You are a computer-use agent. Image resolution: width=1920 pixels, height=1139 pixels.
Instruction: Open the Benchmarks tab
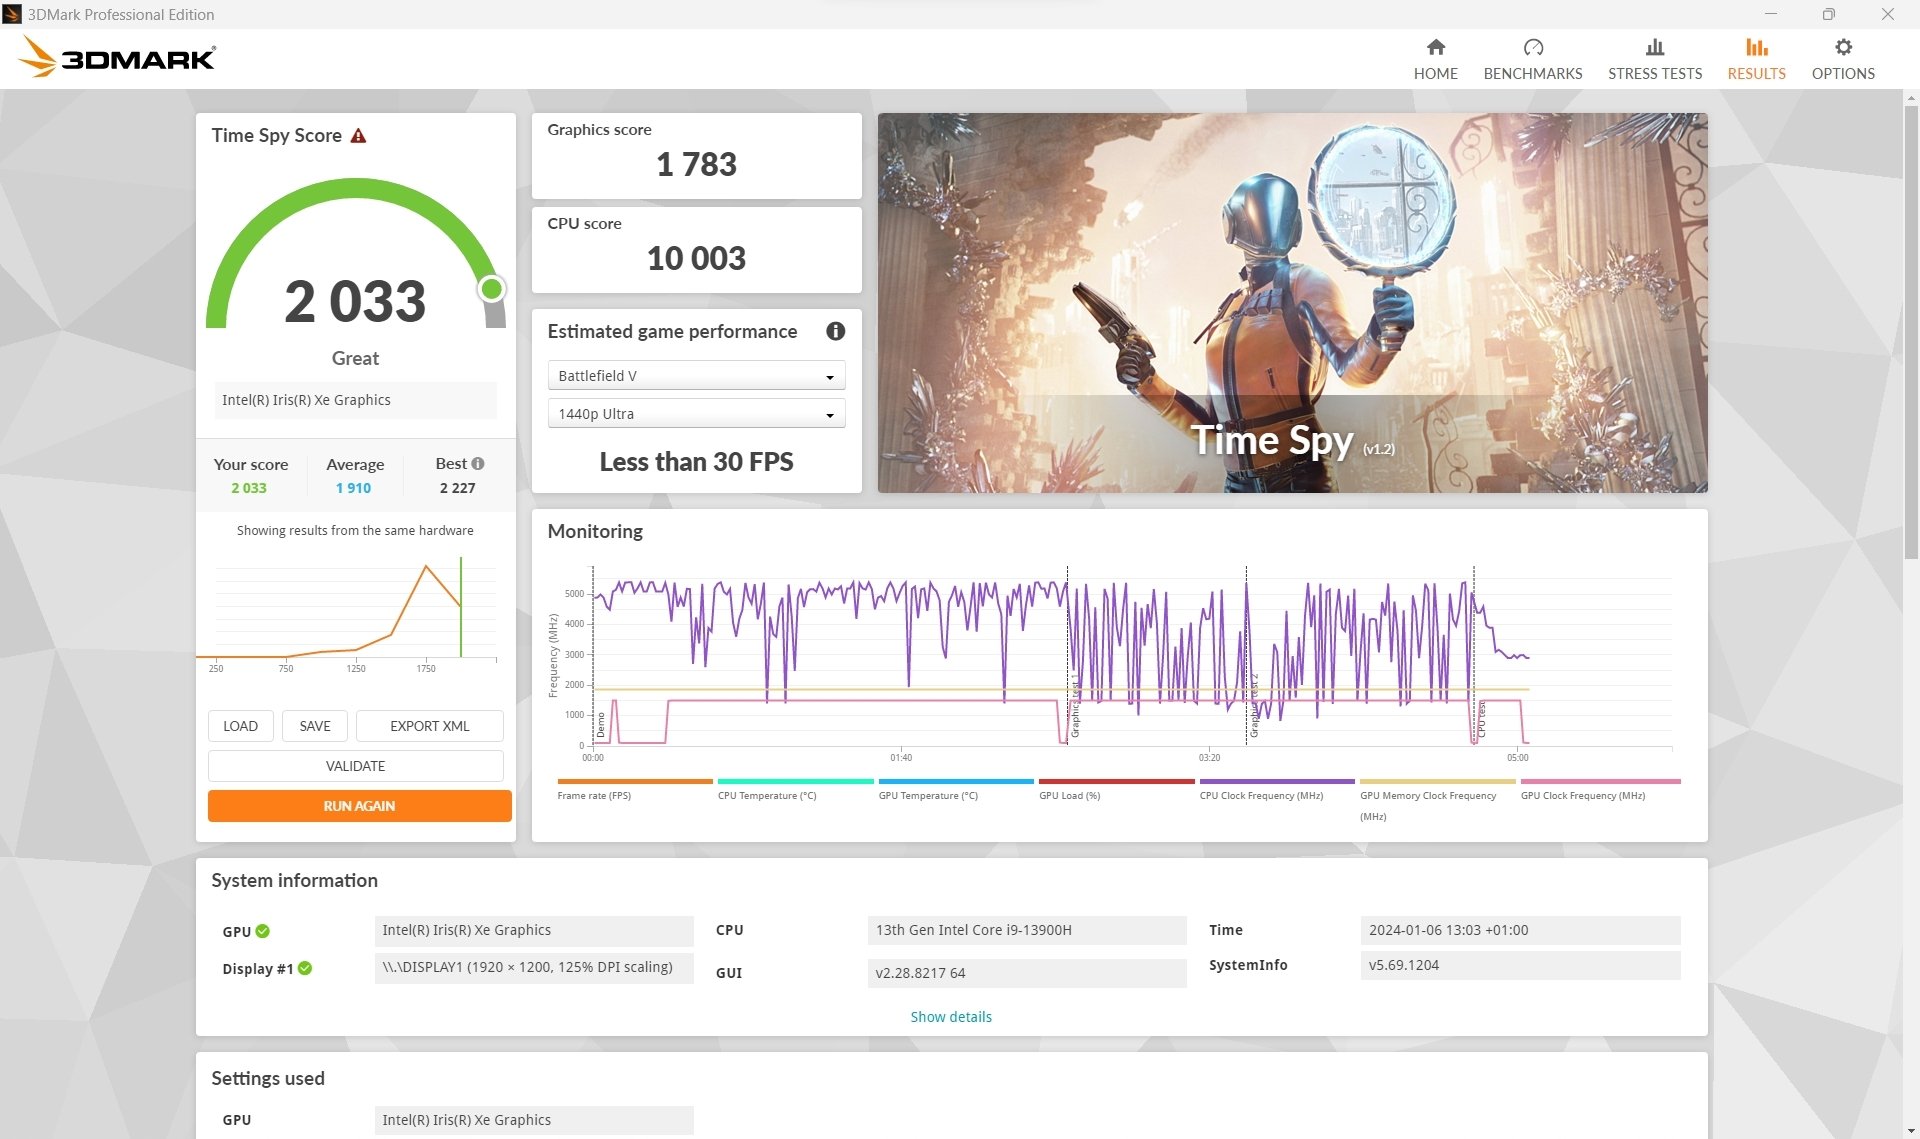pyautogui.click(x=1532, y=59)
